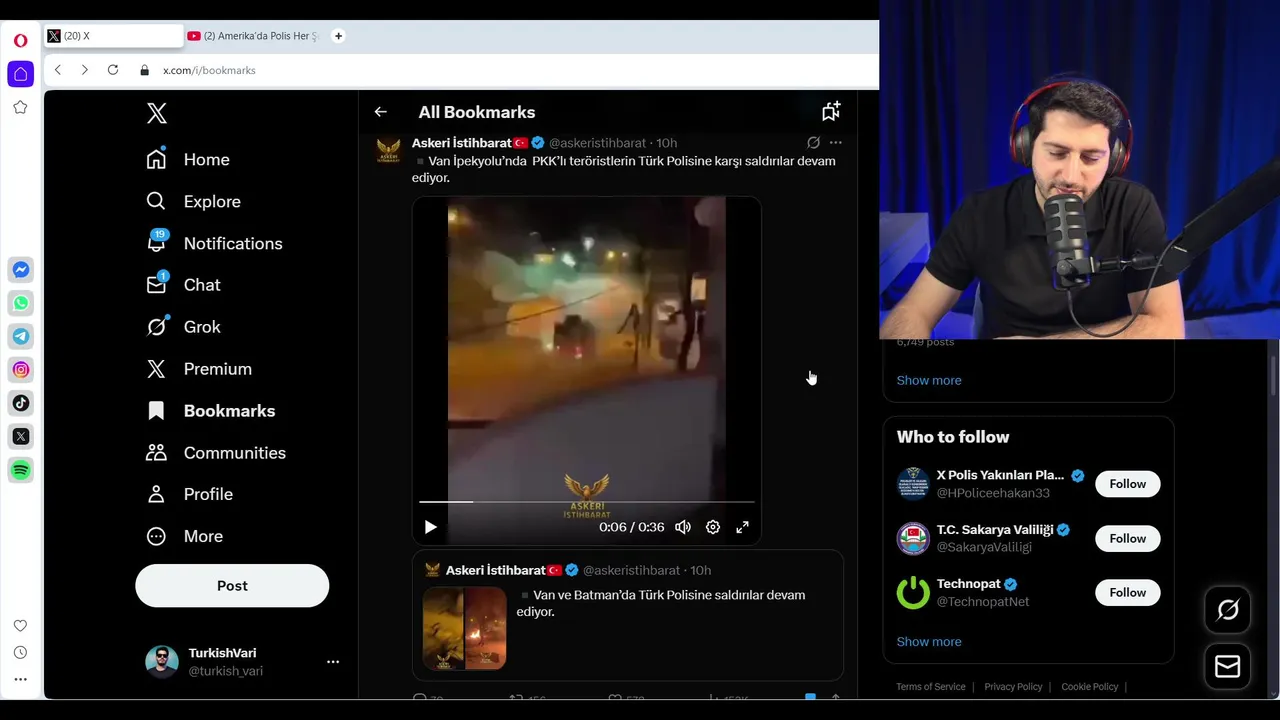Navigate browser back

click(58, 70)
